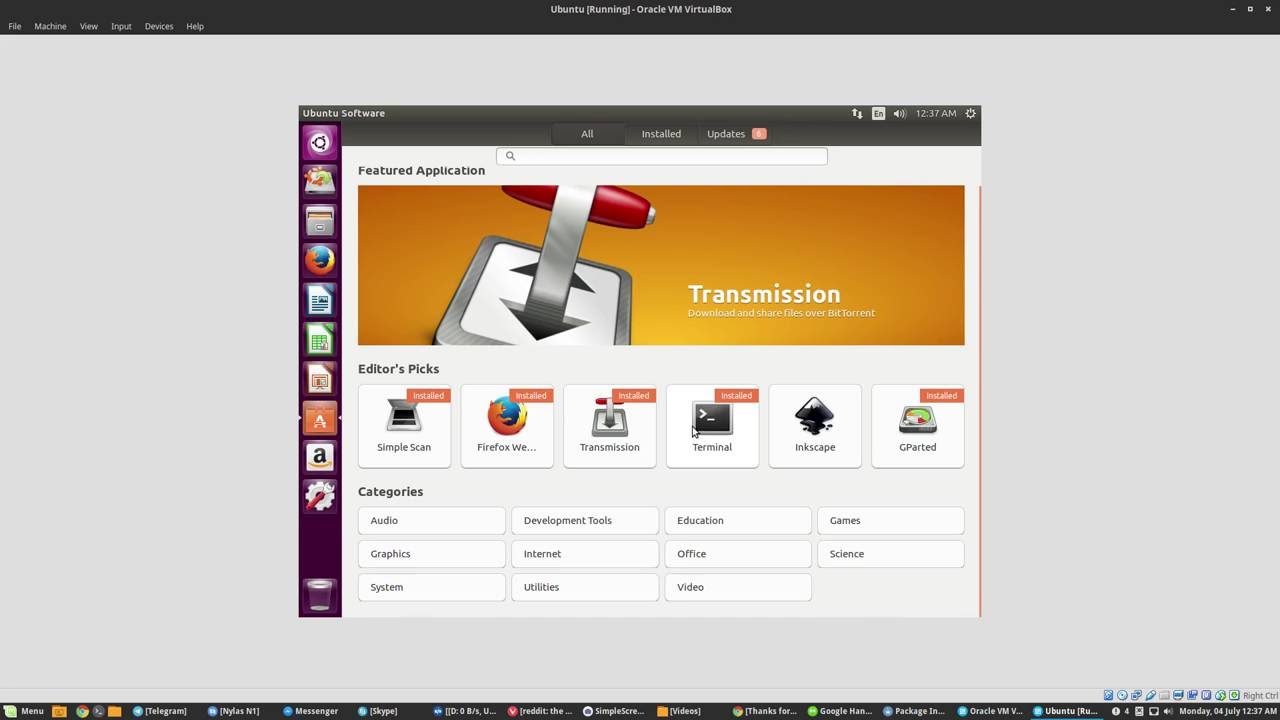Open the Firefox Web Browser pick tile
This screenshot has height=720, width=1280.
pos(507,426)
